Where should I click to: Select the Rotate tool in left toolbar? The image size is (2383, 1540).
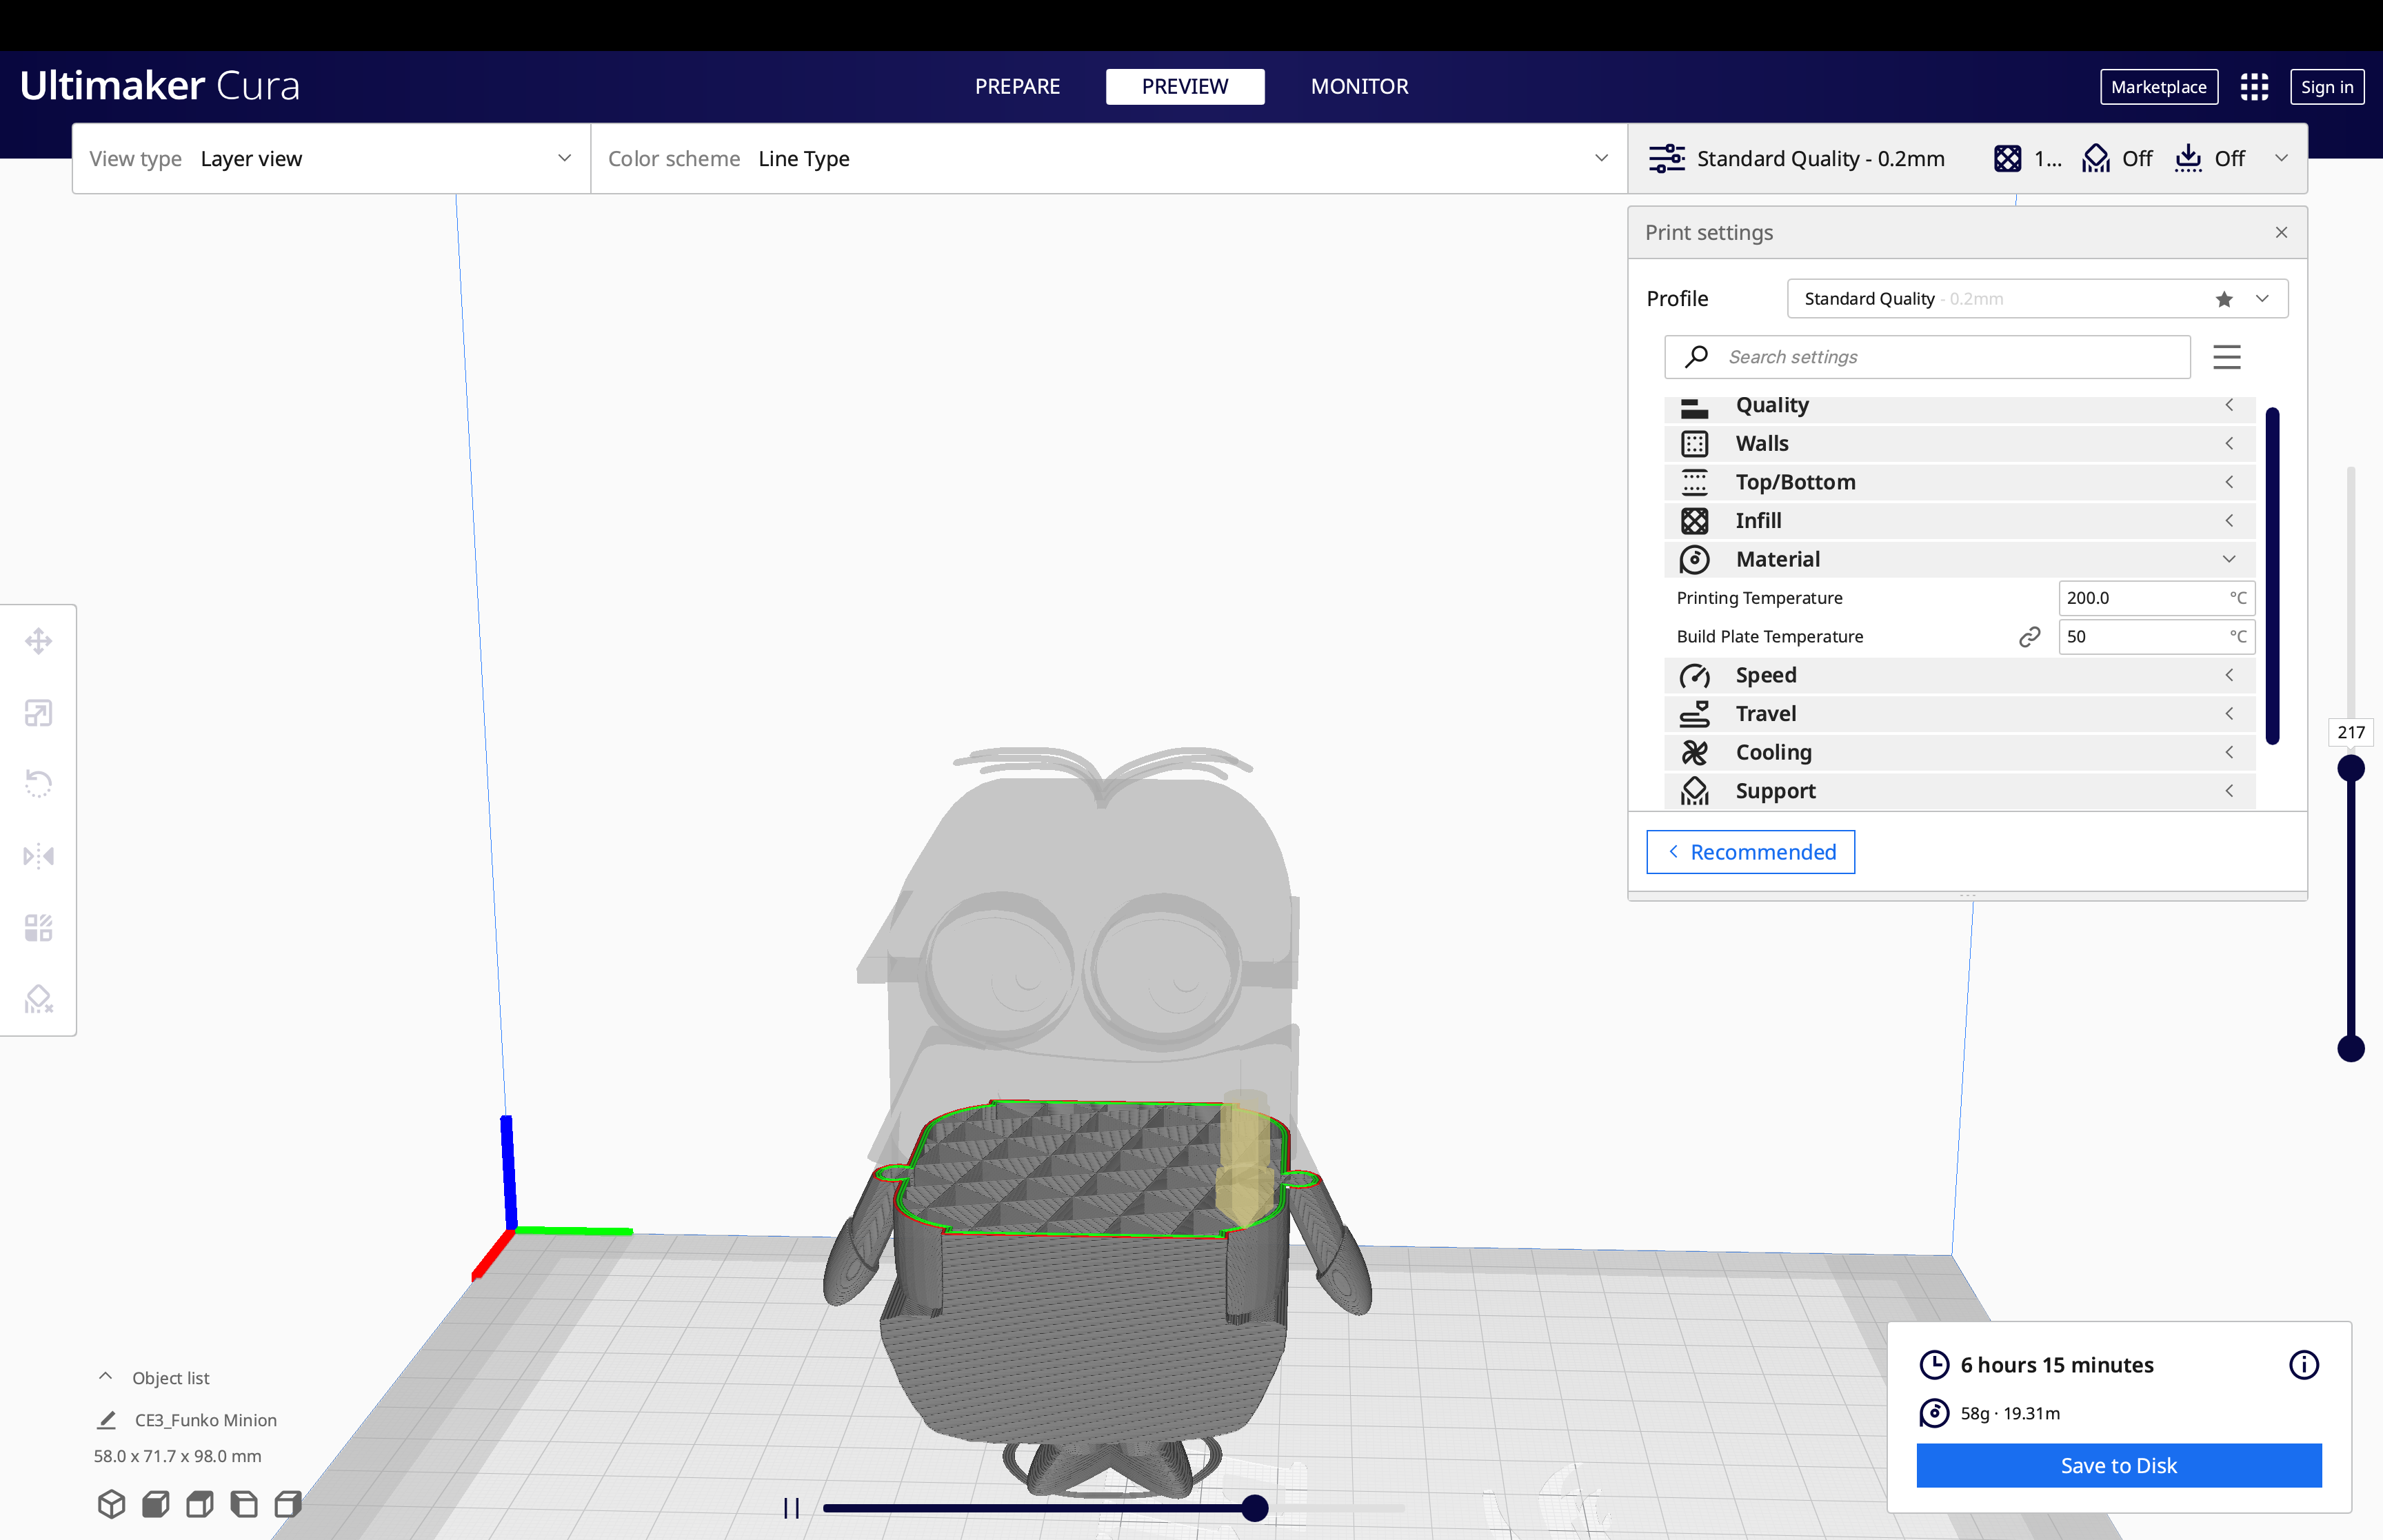38,783
